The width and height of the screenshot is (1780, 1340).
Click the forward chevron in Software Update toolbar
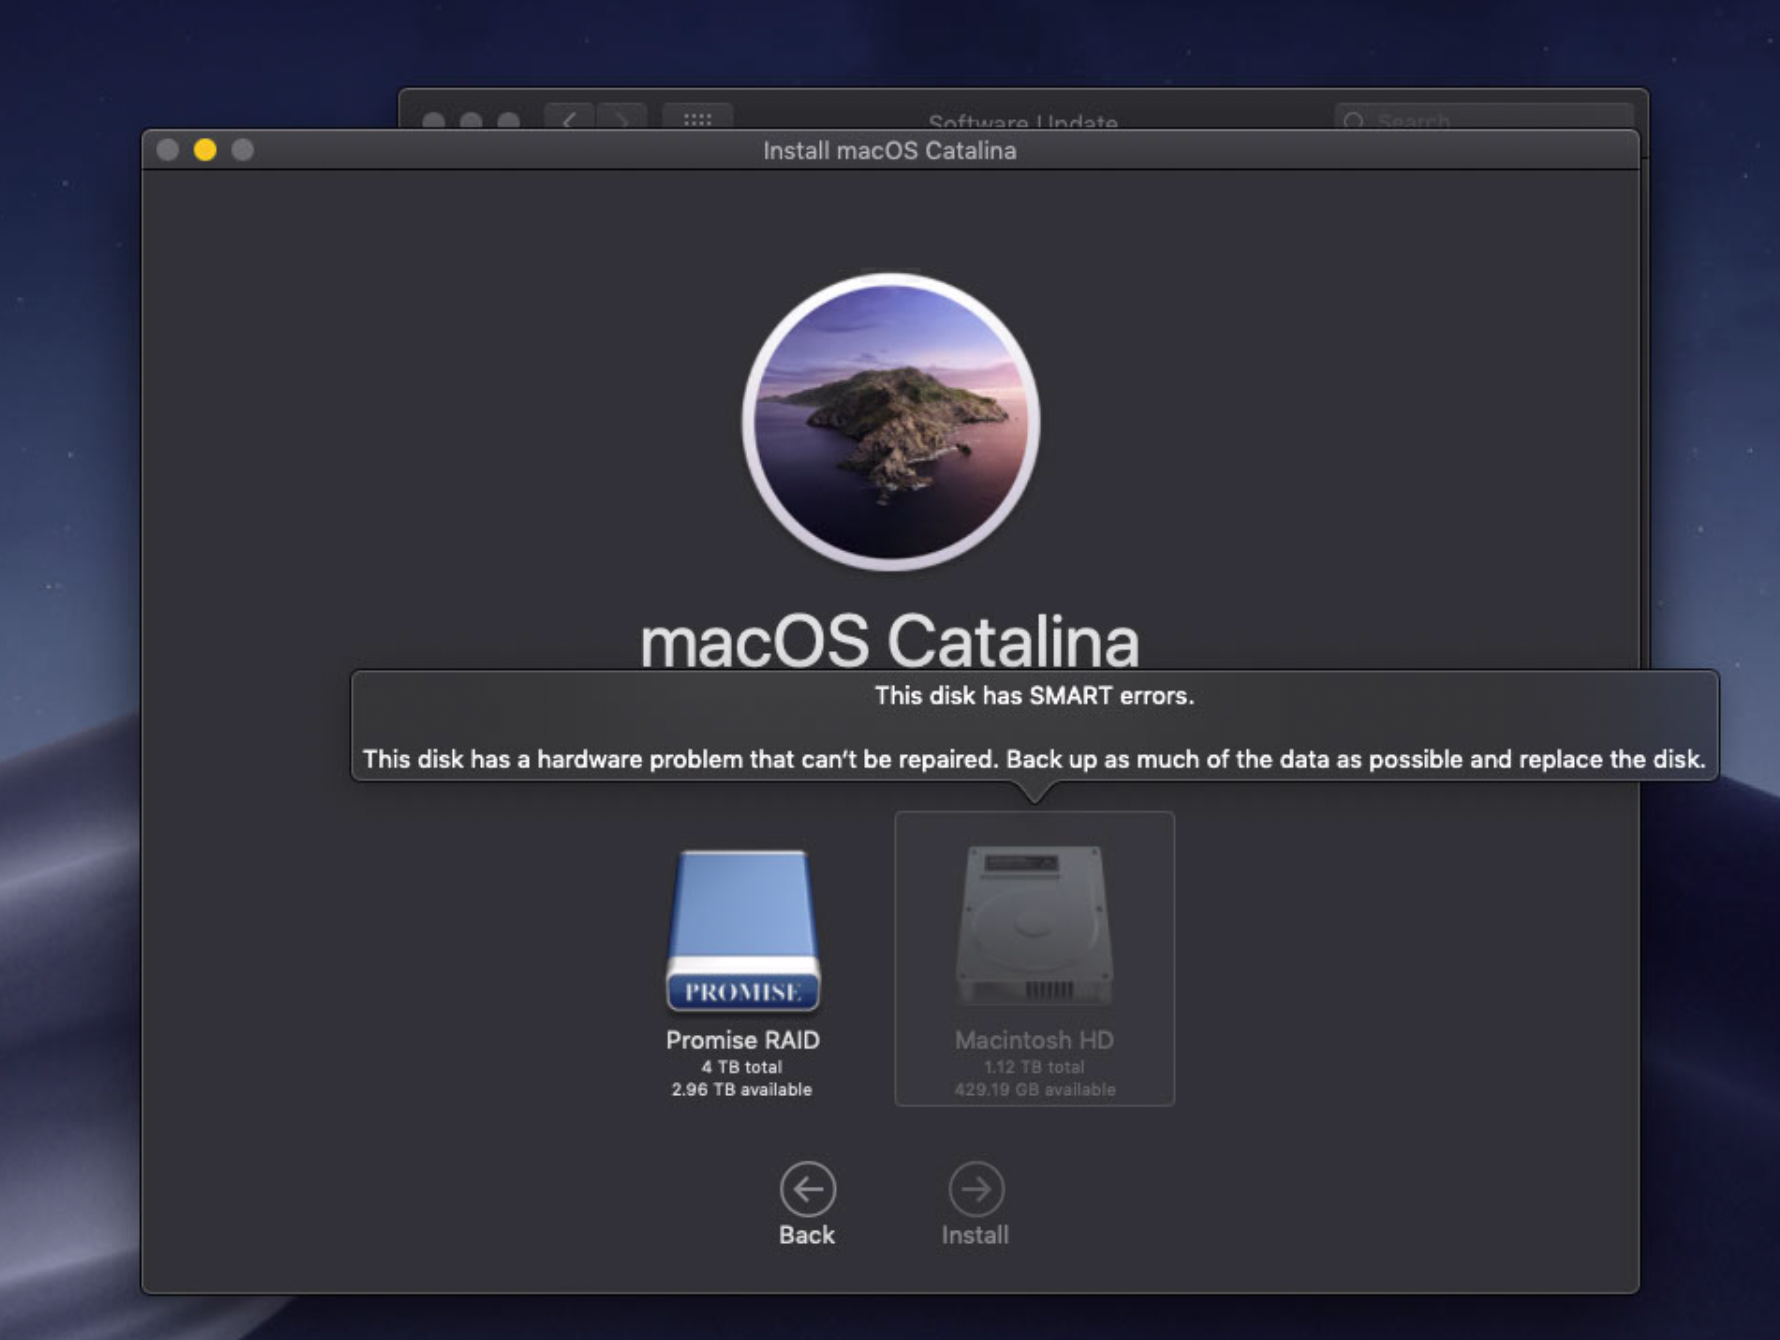click(x=622, y=120)
